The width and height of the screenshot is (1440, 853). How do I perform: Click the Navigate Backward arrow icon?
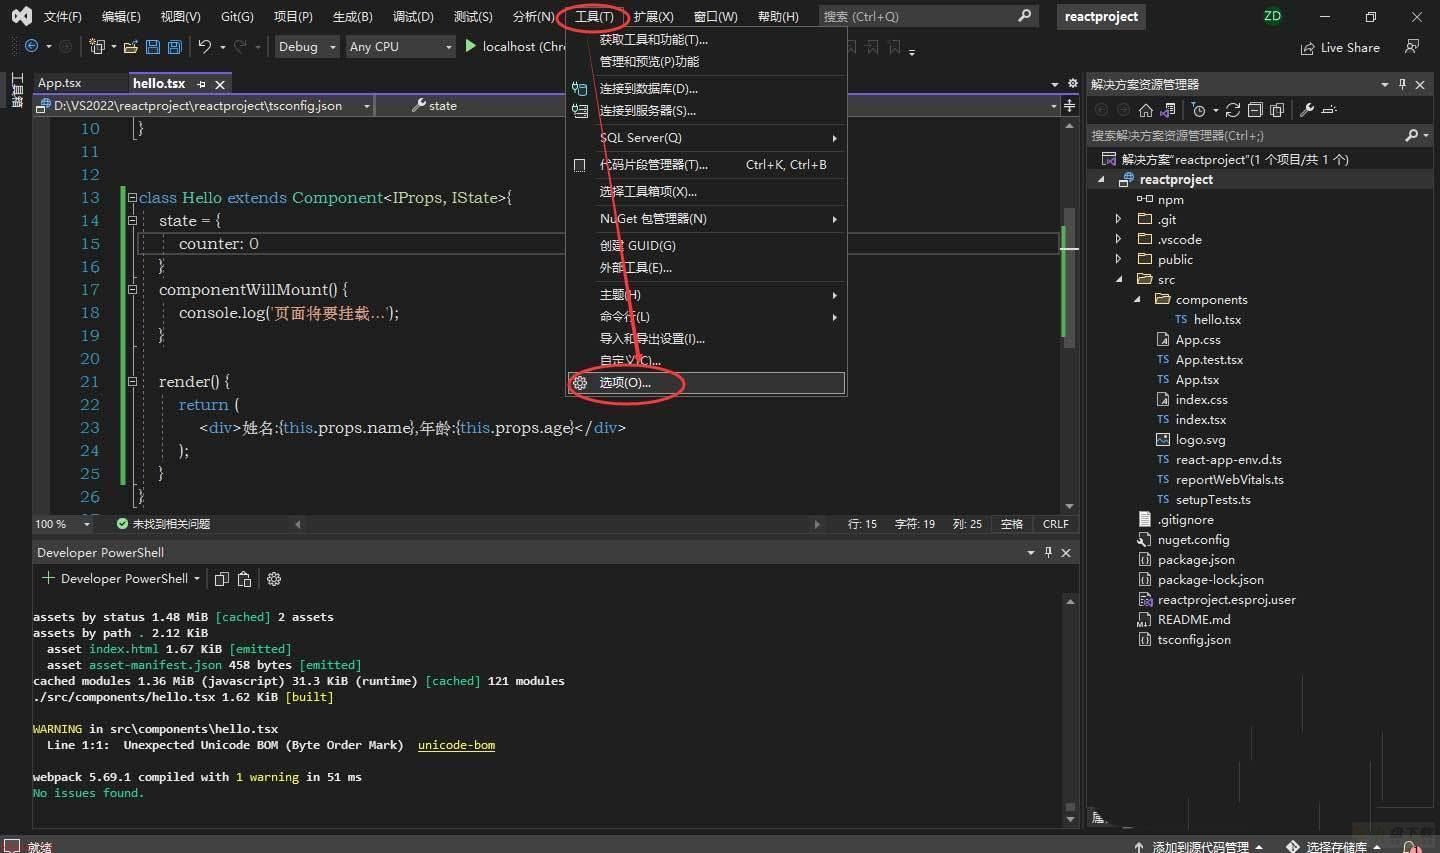(x=31, y=46)
